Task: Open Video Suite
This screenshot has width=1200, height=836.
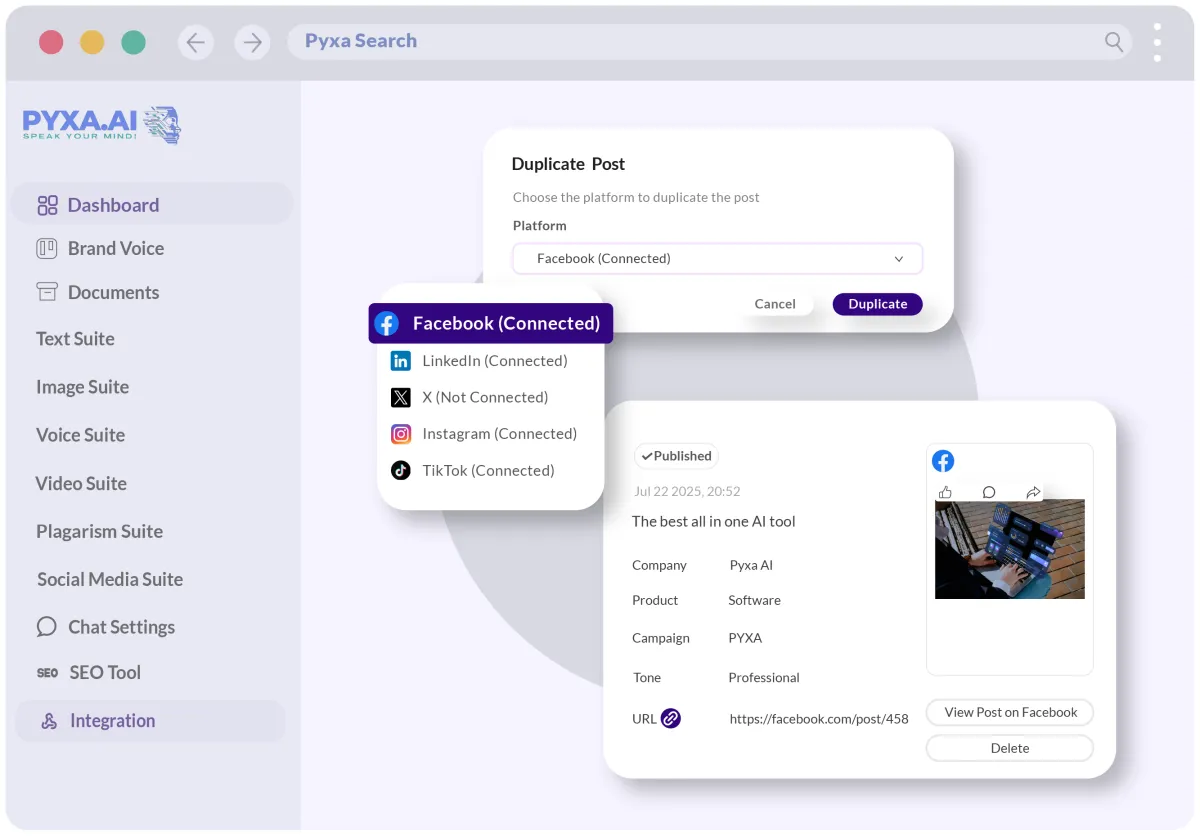Action: [x=81, y=483]
